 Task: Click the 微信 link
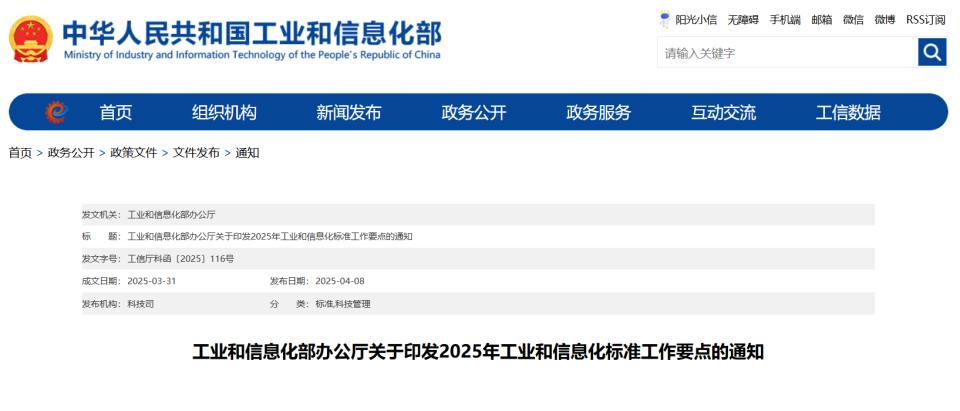point(853,20)
